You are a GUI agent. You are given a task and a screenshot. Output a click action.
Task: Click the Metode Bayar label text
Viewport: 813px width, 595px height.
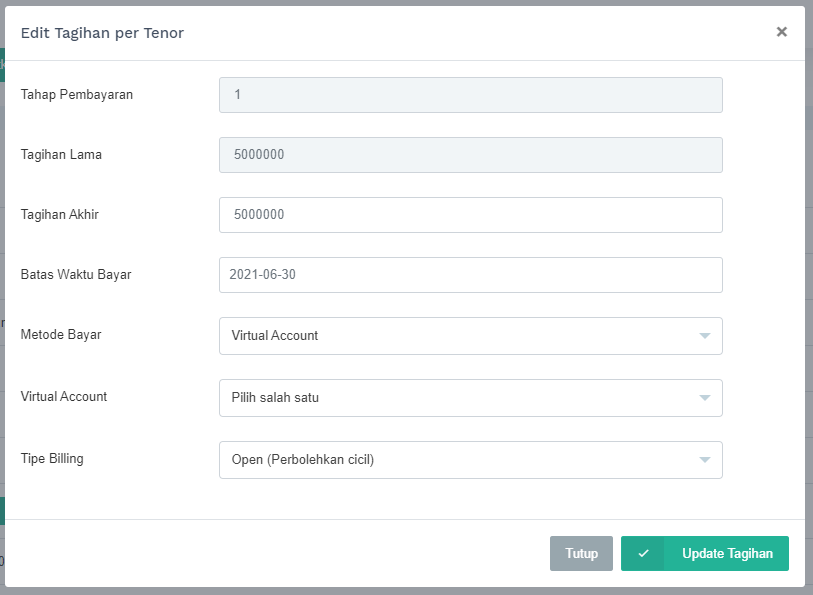tap(61, 335)
